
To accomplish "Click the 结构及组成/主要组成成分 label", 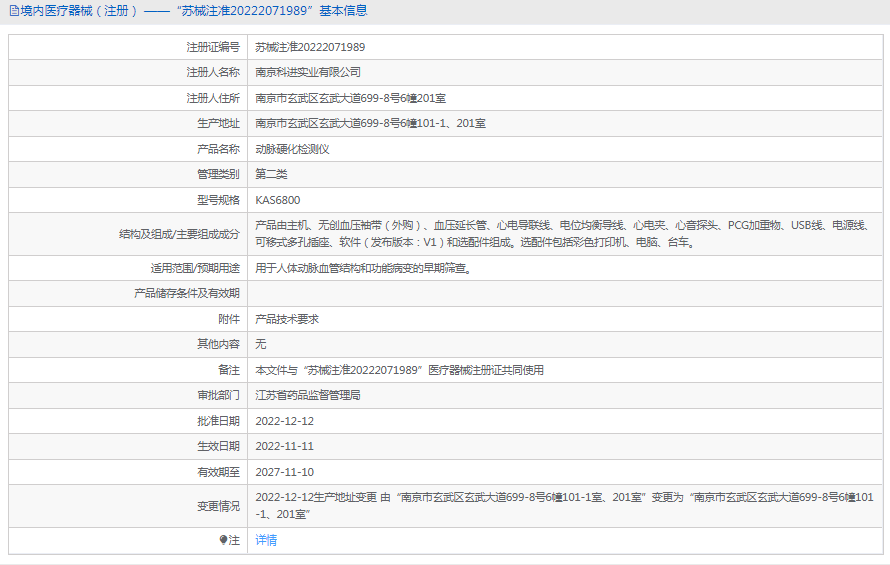I will coord(179,234).
